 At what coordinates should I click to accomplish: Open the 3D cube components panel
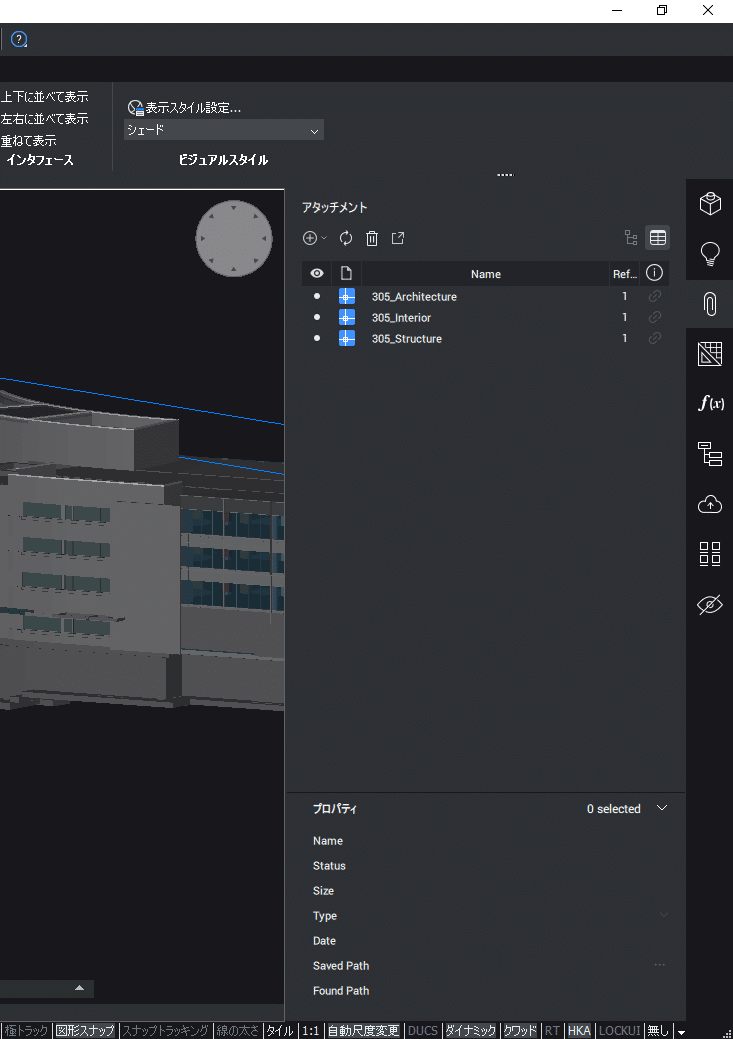tap(710, 203)
